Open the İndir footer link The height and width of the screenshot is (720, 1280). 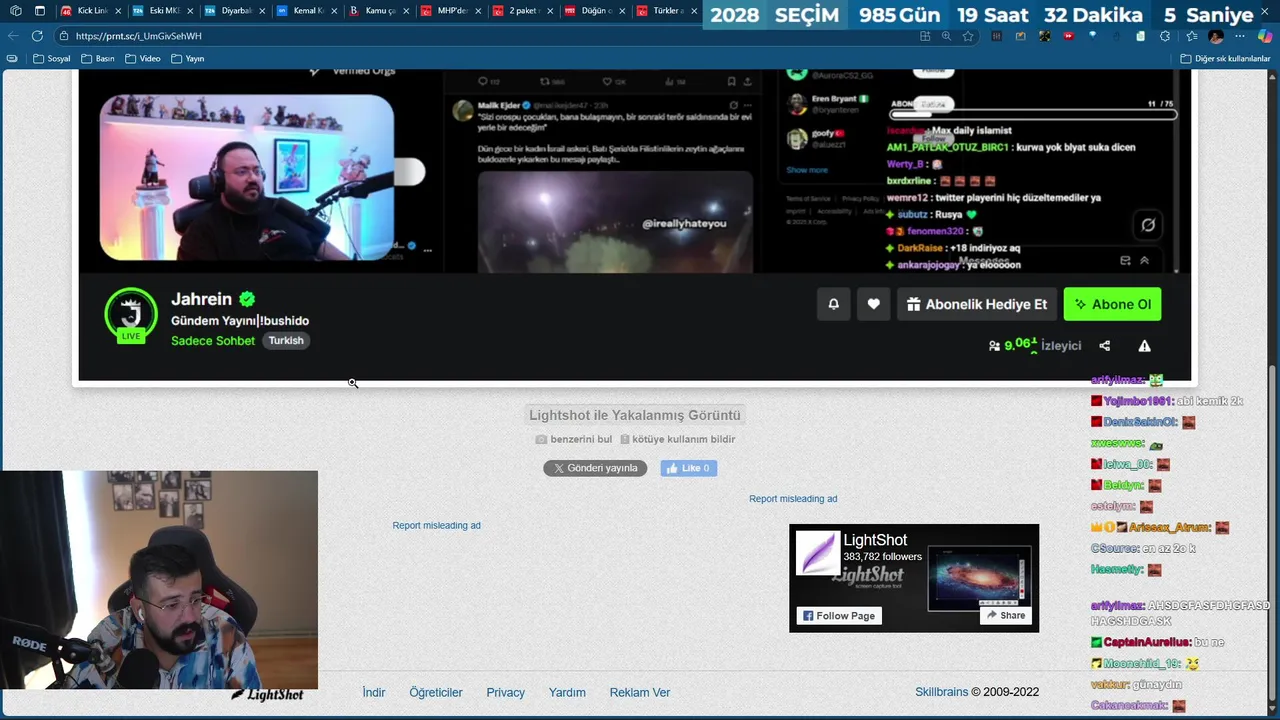click(374, 692)
